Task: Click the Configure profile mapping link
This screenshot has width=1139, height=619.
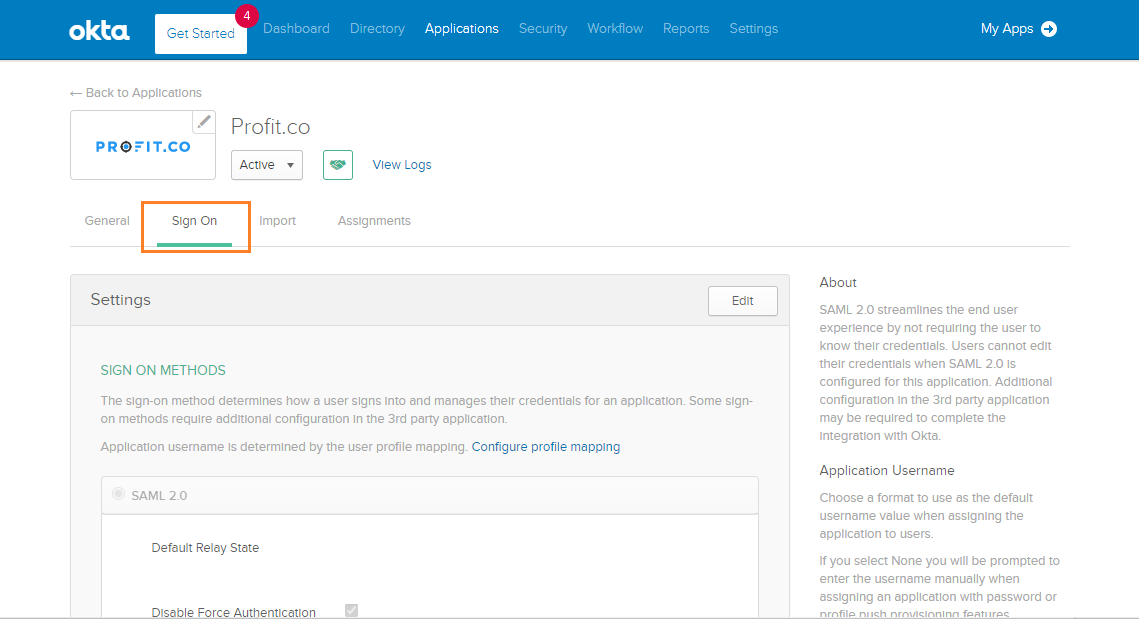Action: pyautogui.click(x=546, y=446)
